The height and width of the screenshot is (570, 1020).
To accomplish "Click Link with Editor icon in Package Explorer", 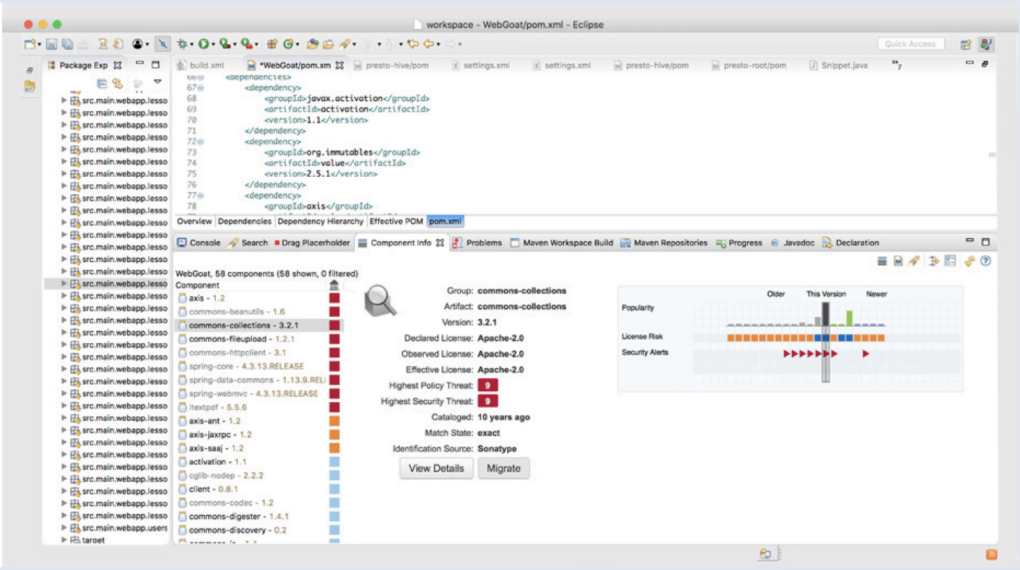I will coord(117,83).
